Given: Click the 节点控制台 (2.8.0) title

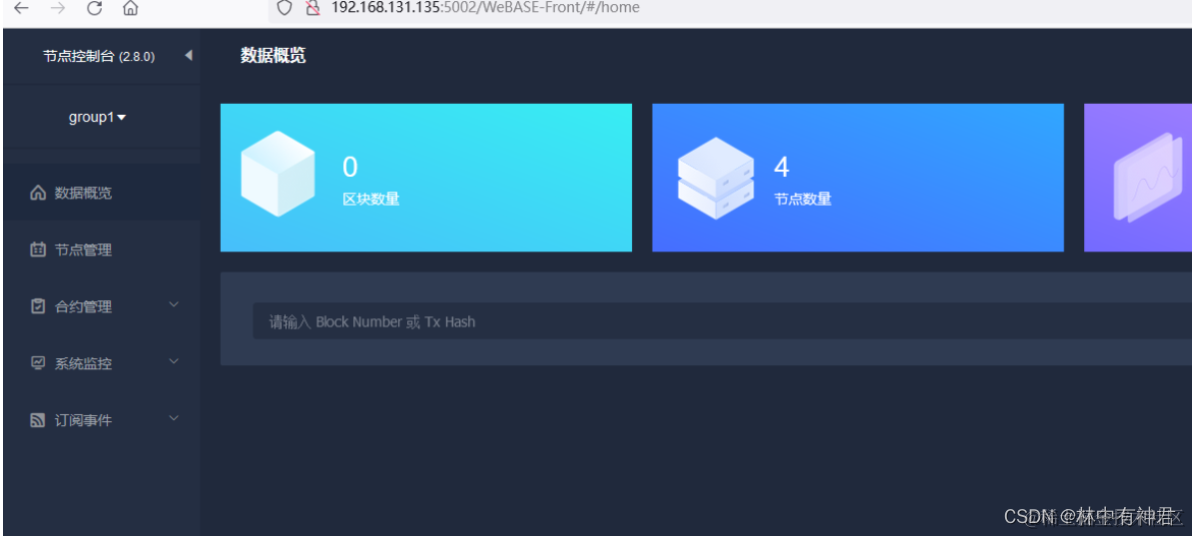Looking at the screenshot, I should coord(99,56).
